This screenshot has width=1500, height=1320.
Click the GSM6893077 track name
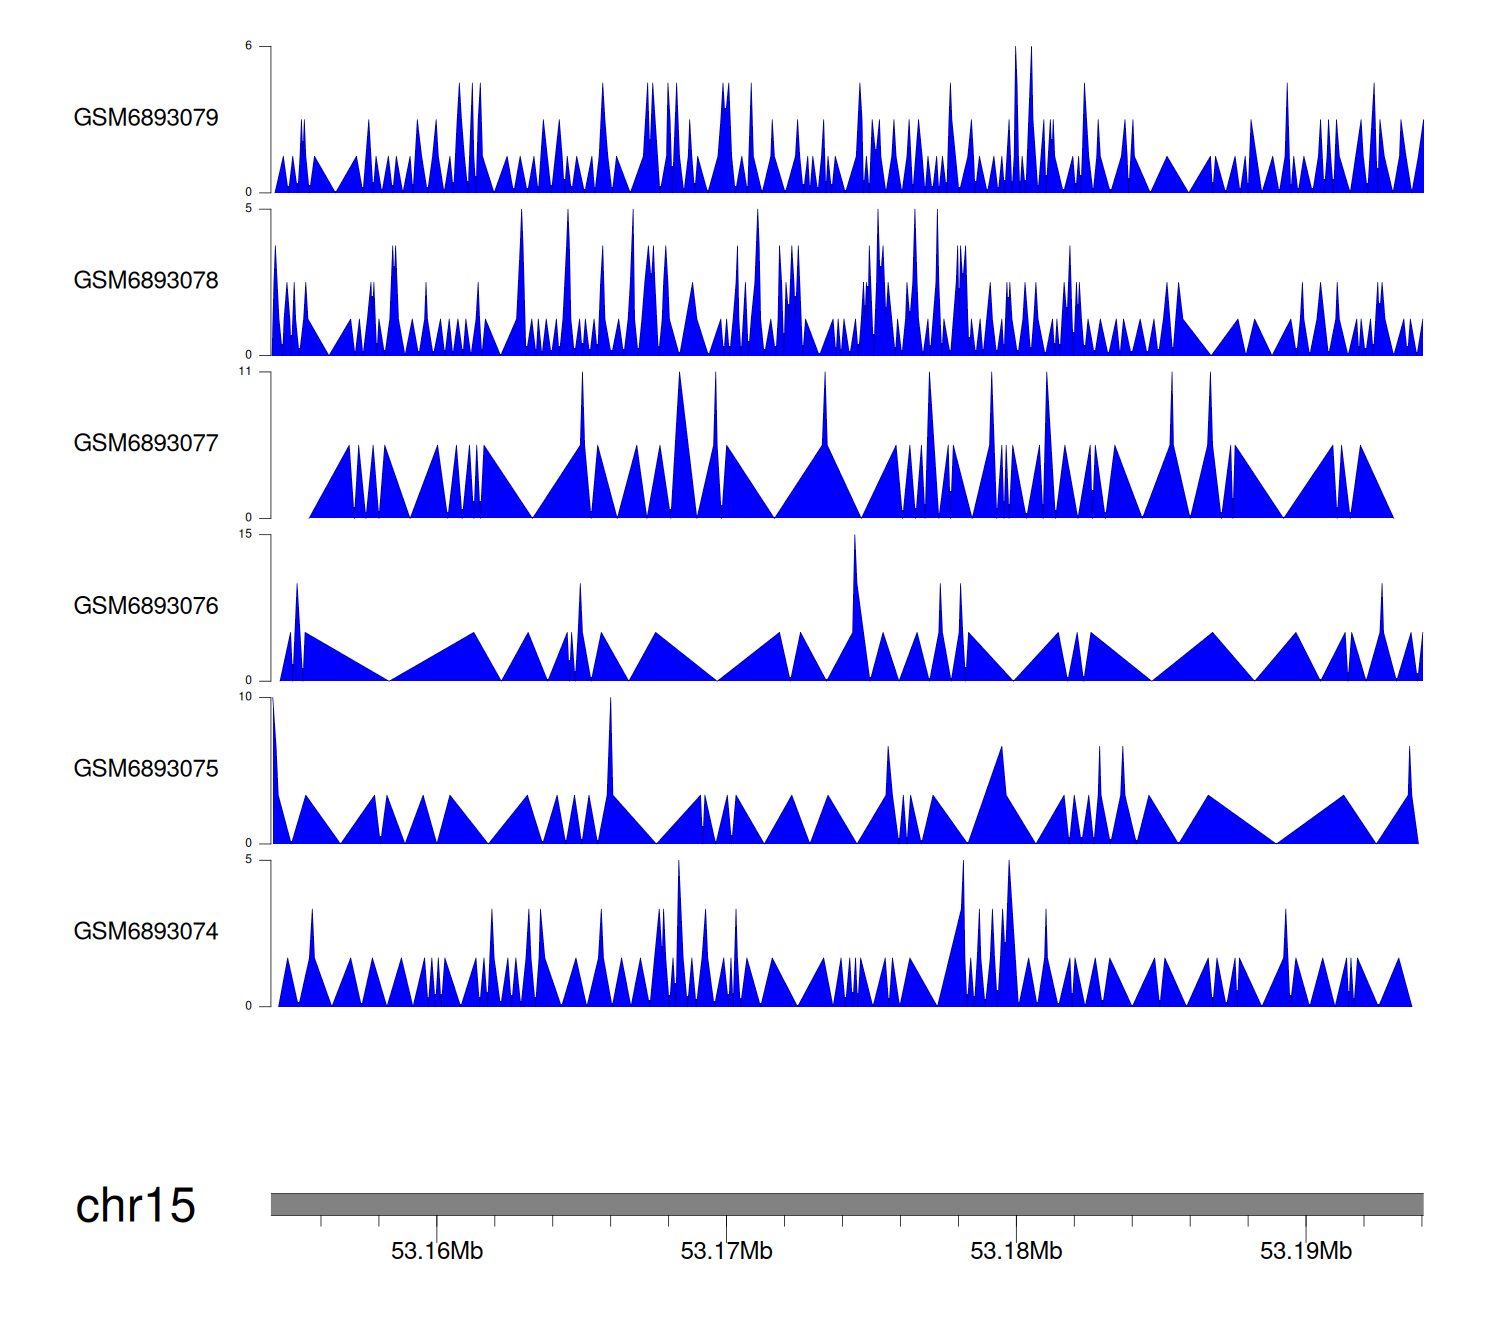[146, 444]
